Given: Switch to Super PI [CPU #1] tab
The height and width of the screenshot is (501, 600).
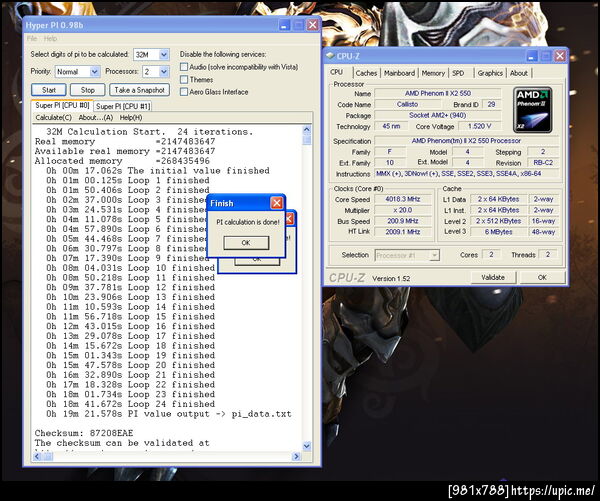Looking at the screenshot, I should [123, 106].
